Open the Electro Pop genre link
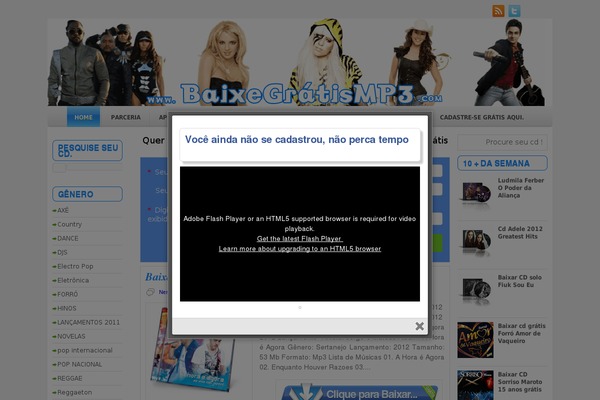Image resolution: width=600 pixels, height=400 pixels. click(75, 266)
